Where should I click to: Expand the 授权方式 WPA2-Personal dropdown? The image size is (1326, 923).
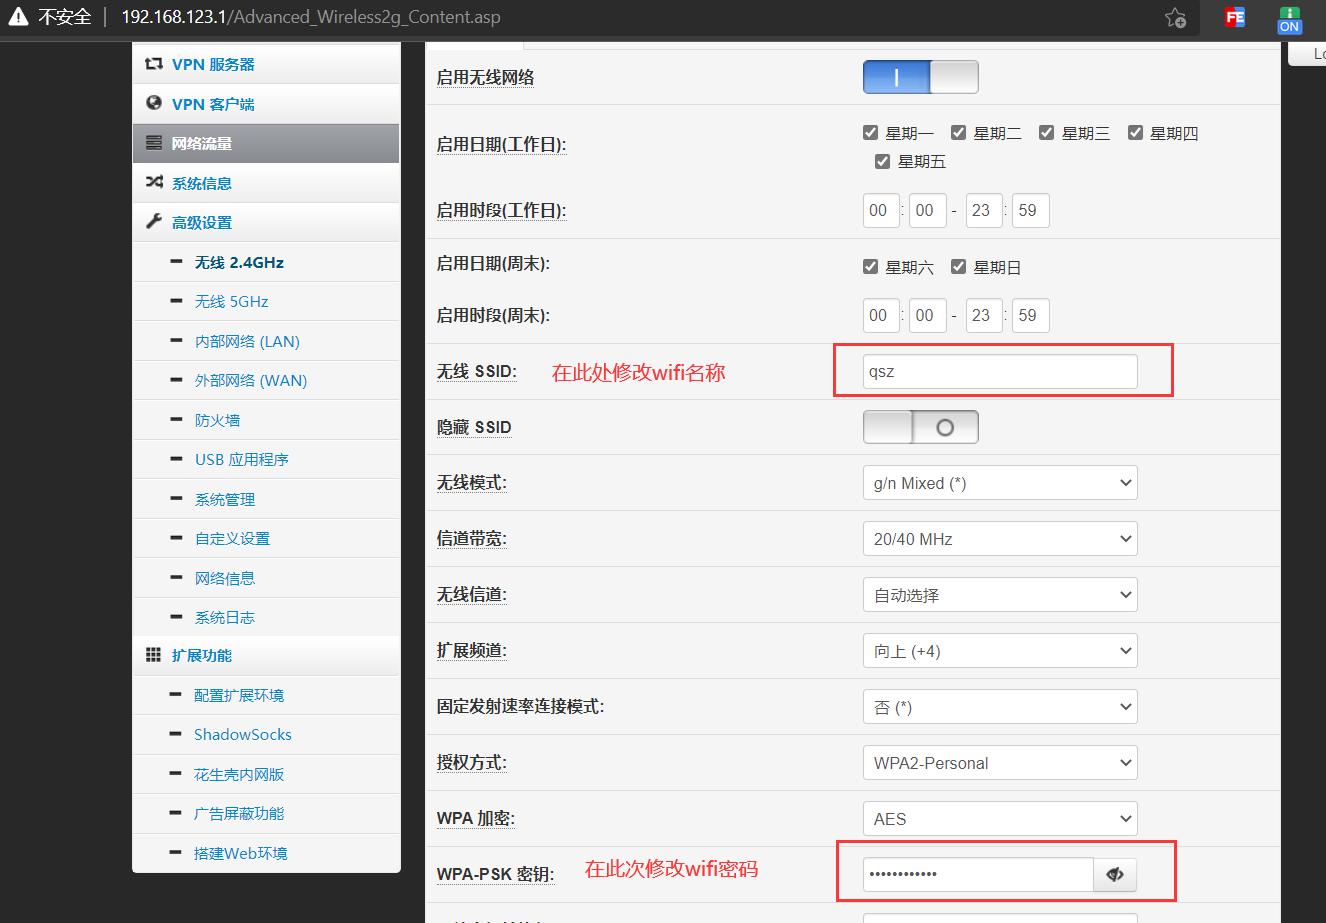click(x=999, y=762)
